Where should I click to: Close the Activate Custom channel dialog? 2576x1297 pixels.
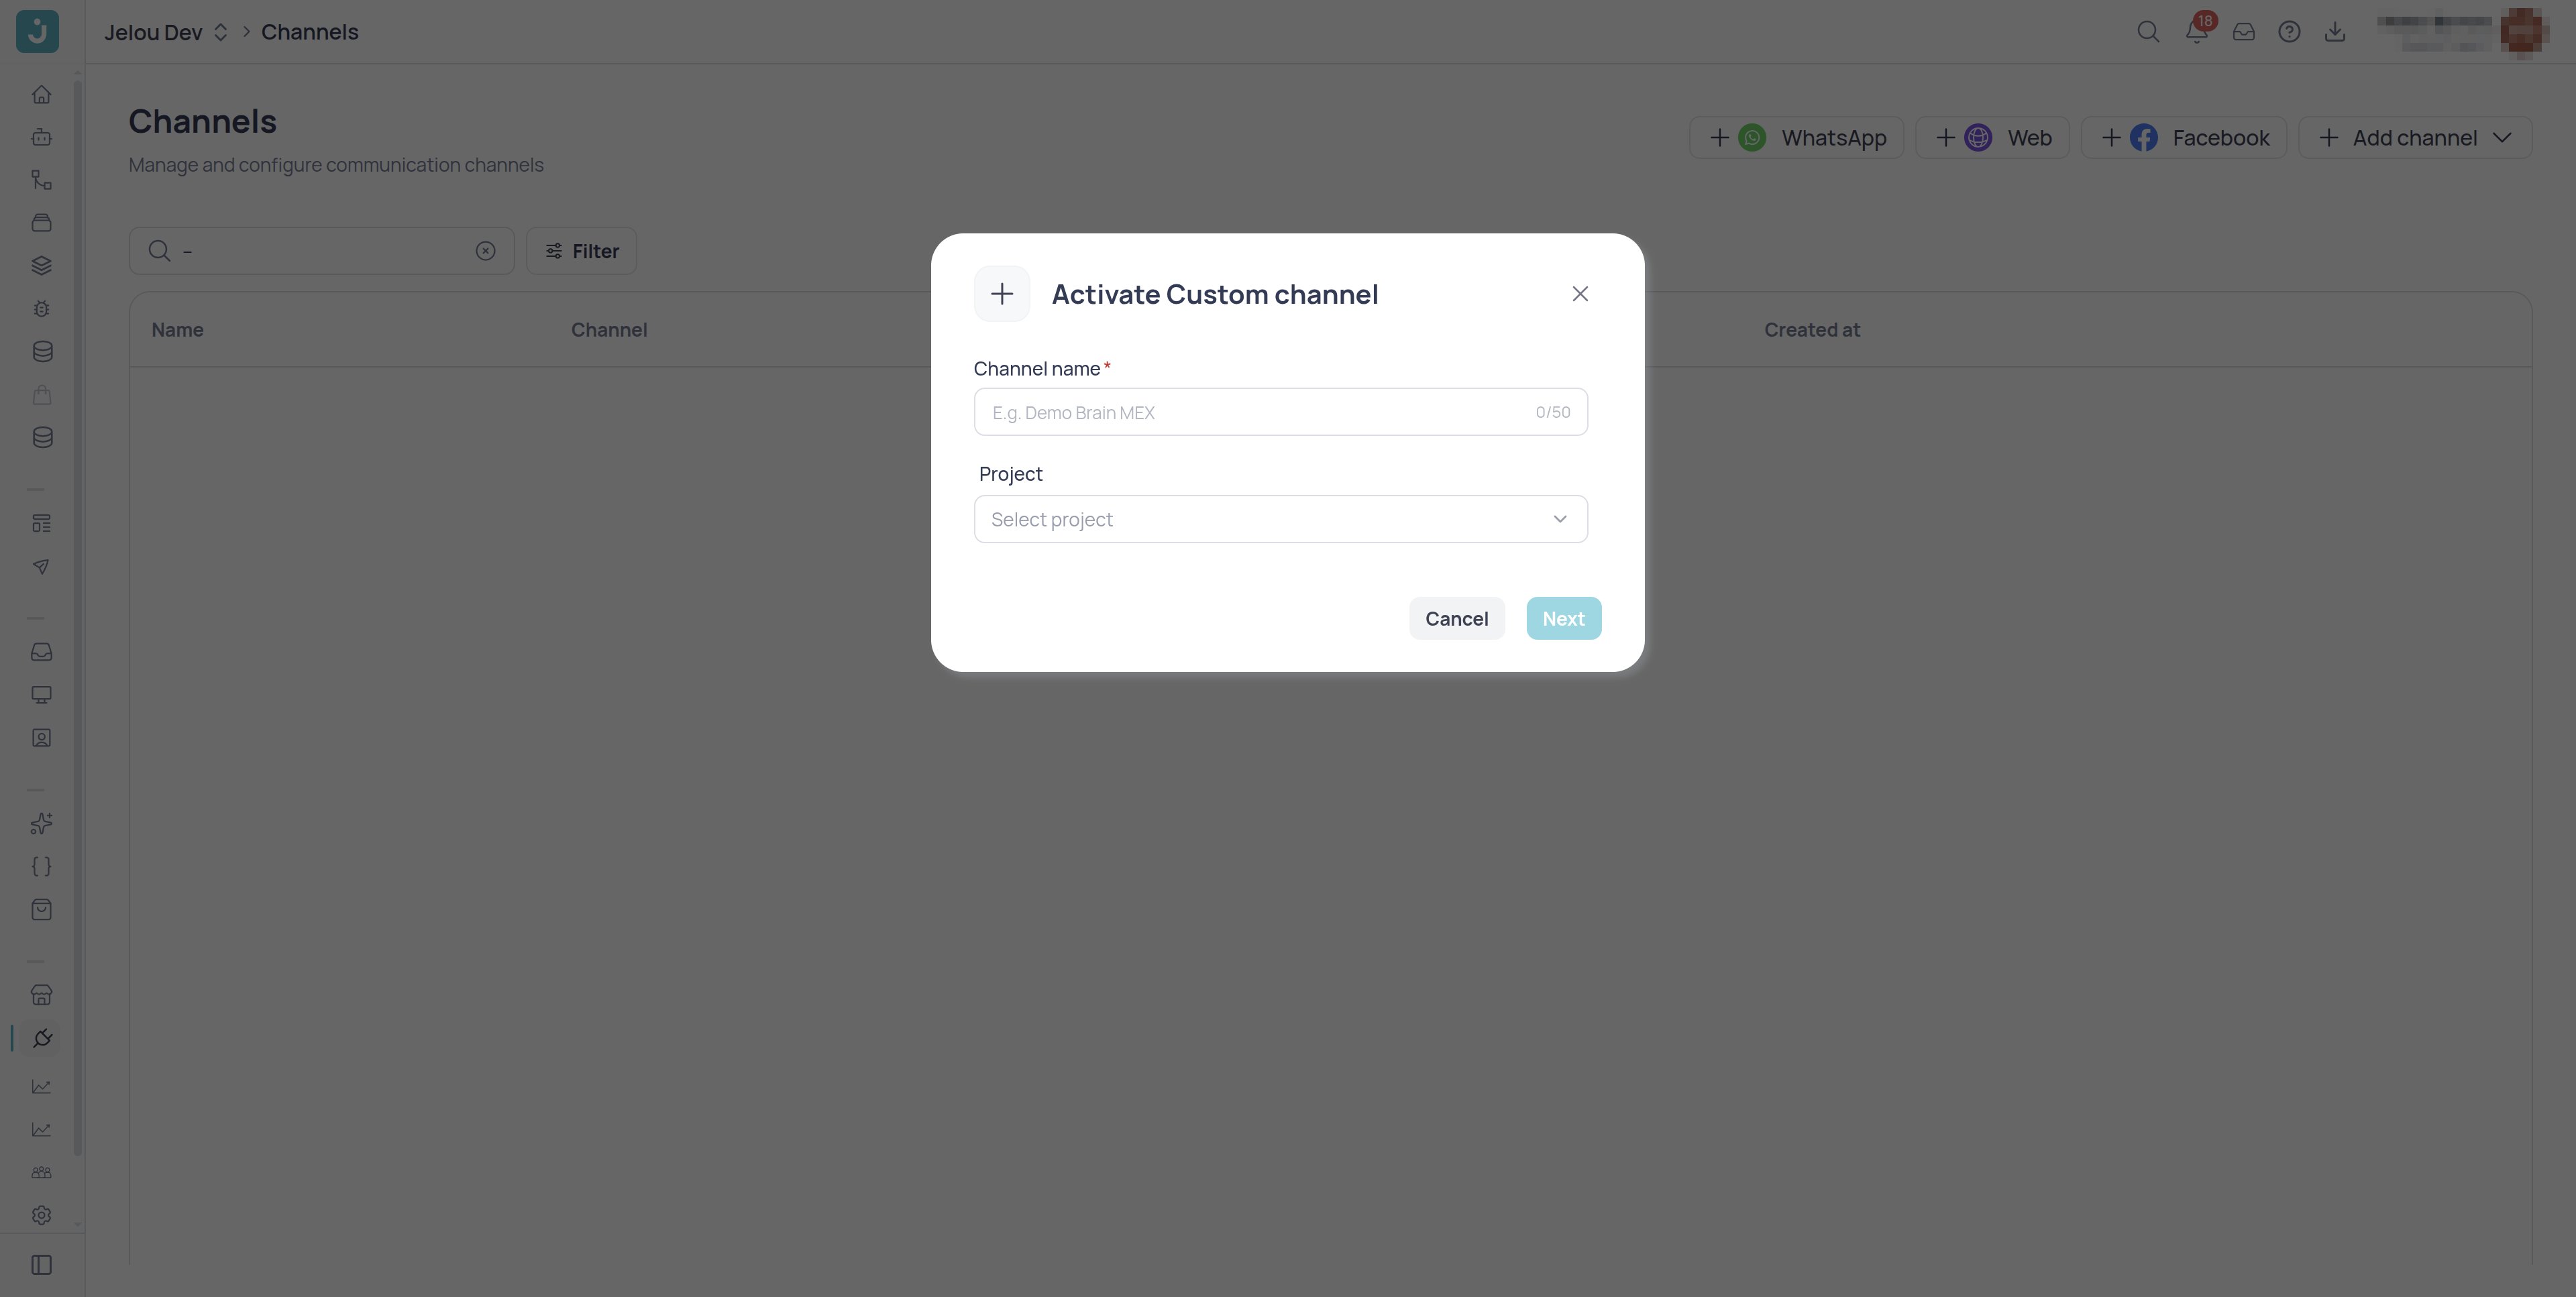point(1580,294)
